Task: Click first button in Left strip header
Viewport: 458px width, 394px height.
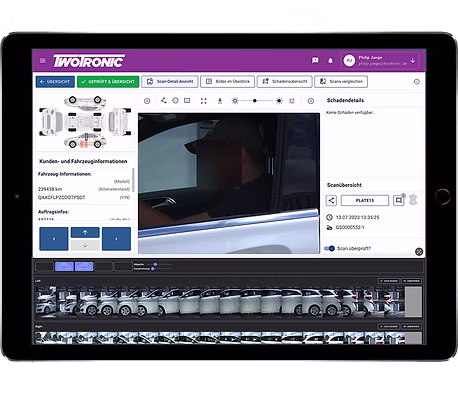Action: click(x=389, y=281)
